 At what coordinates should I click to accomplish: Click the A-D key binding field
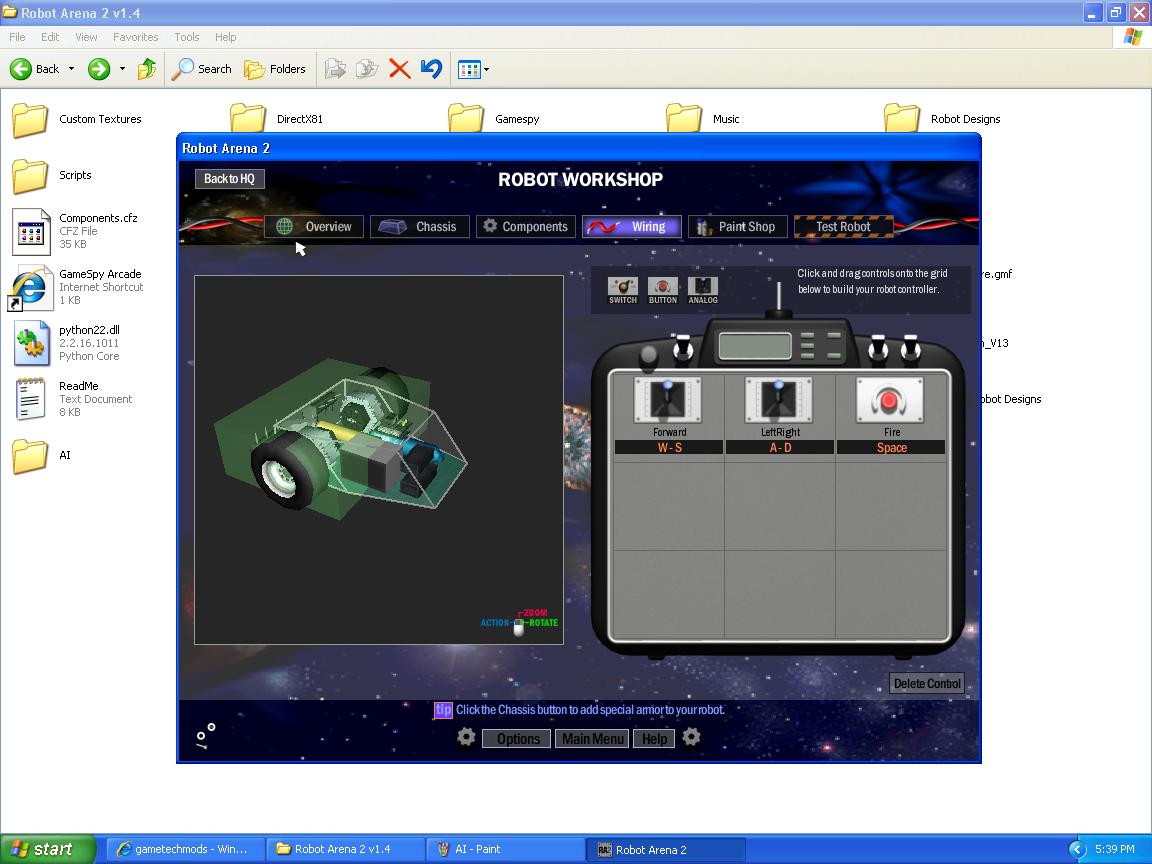pos(780,447)
